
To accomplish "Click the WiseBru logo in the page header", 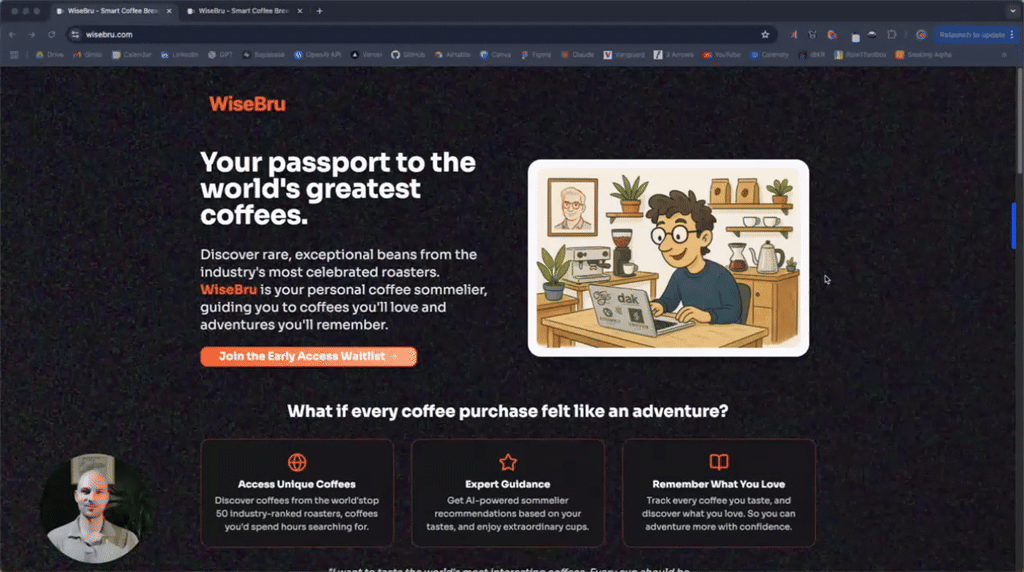I will click(247, 104).
